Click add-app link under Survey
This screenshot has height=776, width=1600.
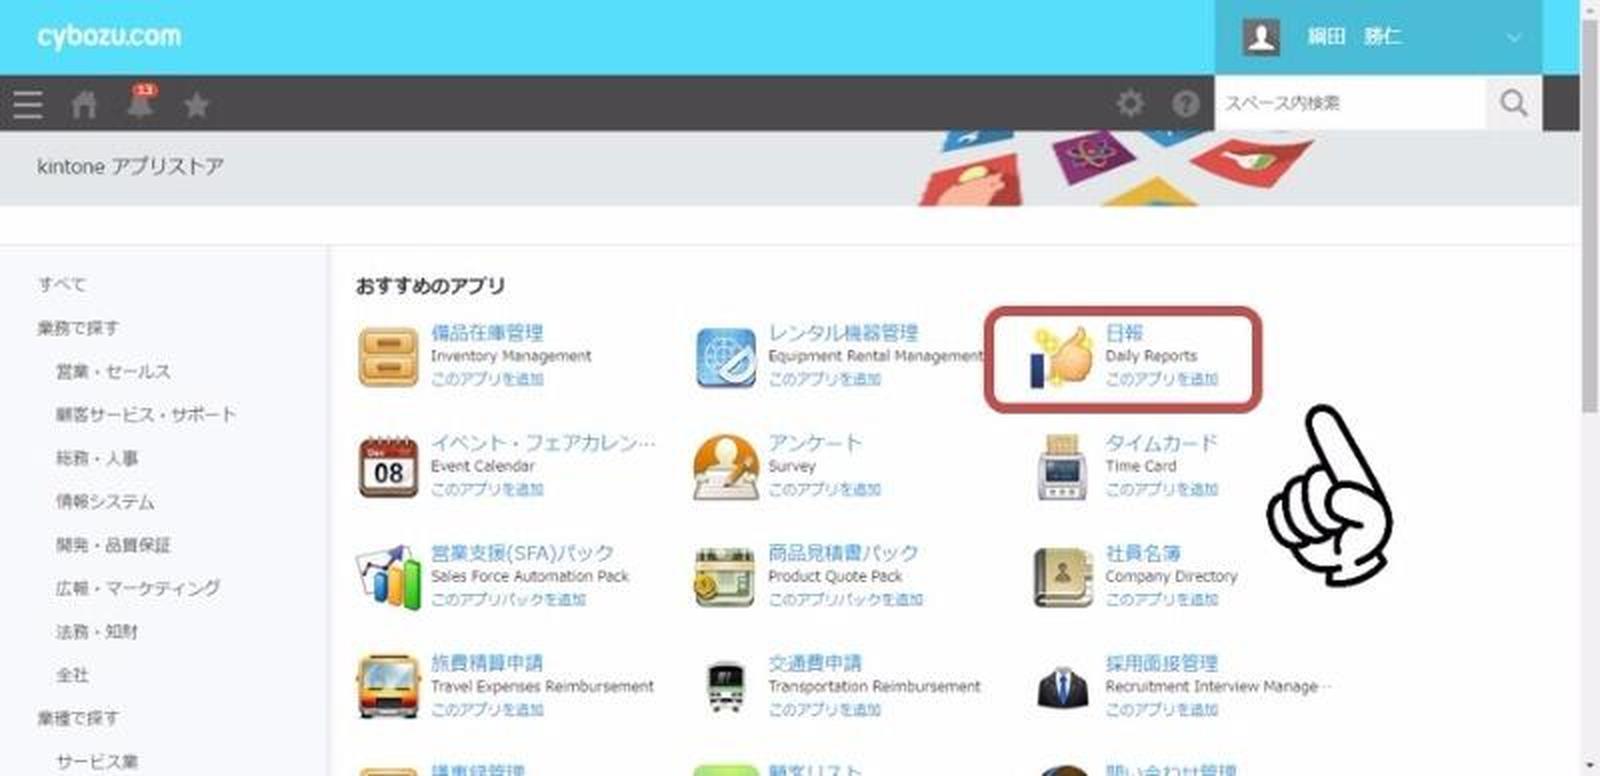824,489
